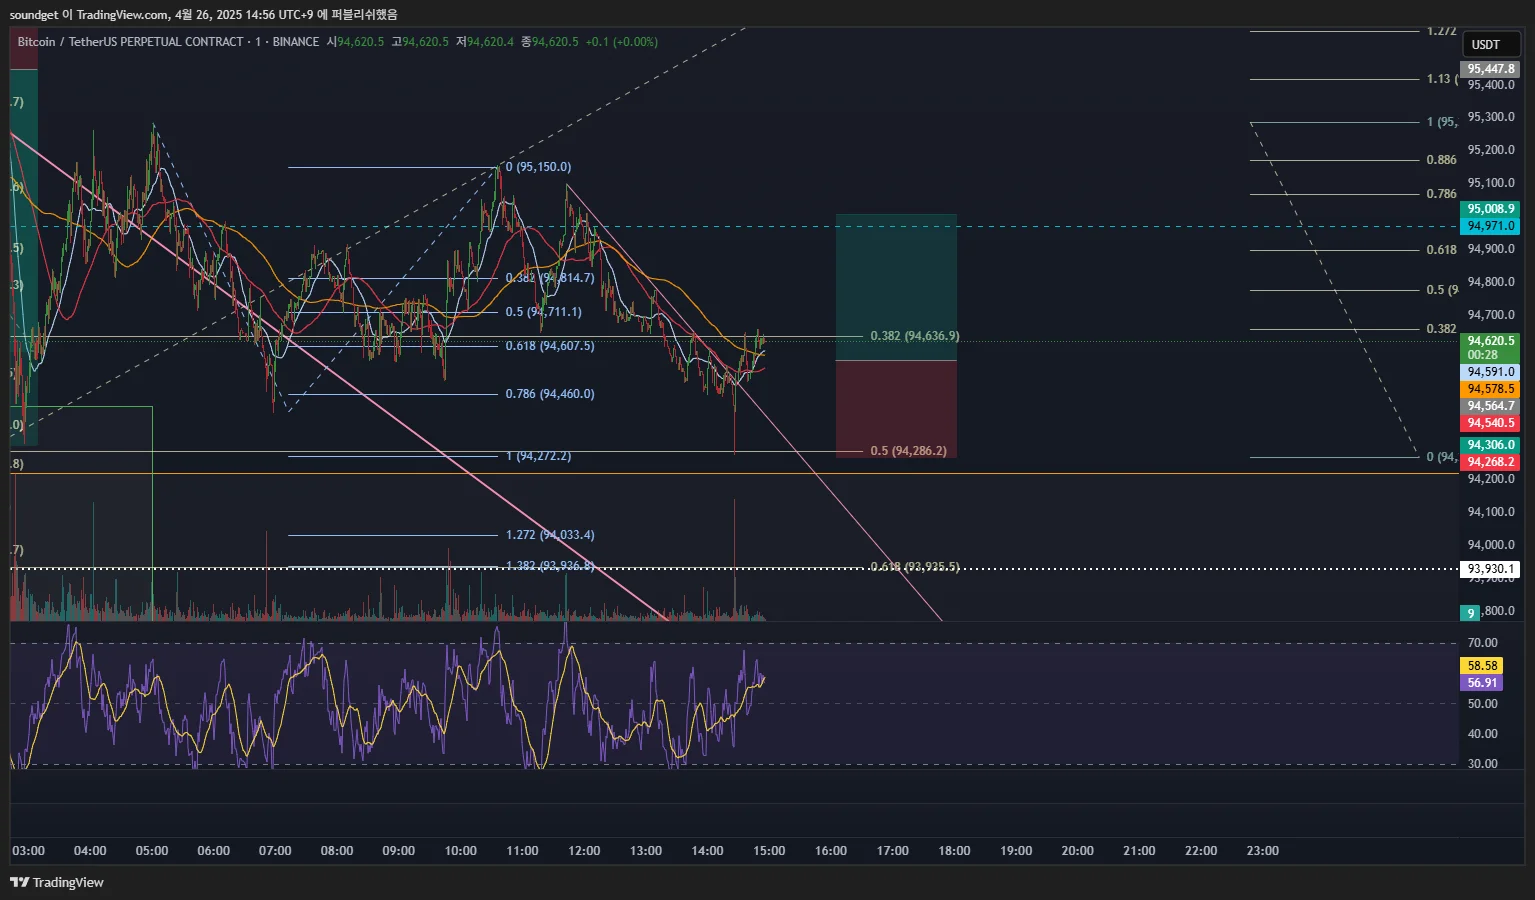1535x900 pixels.
Task: Click the white 93,930.1 price label
Action: point(1490,569)
